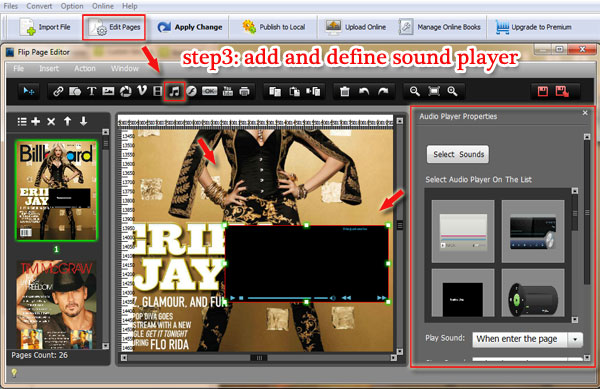
Task: Save with the red floppy icon
Action: 543,91
